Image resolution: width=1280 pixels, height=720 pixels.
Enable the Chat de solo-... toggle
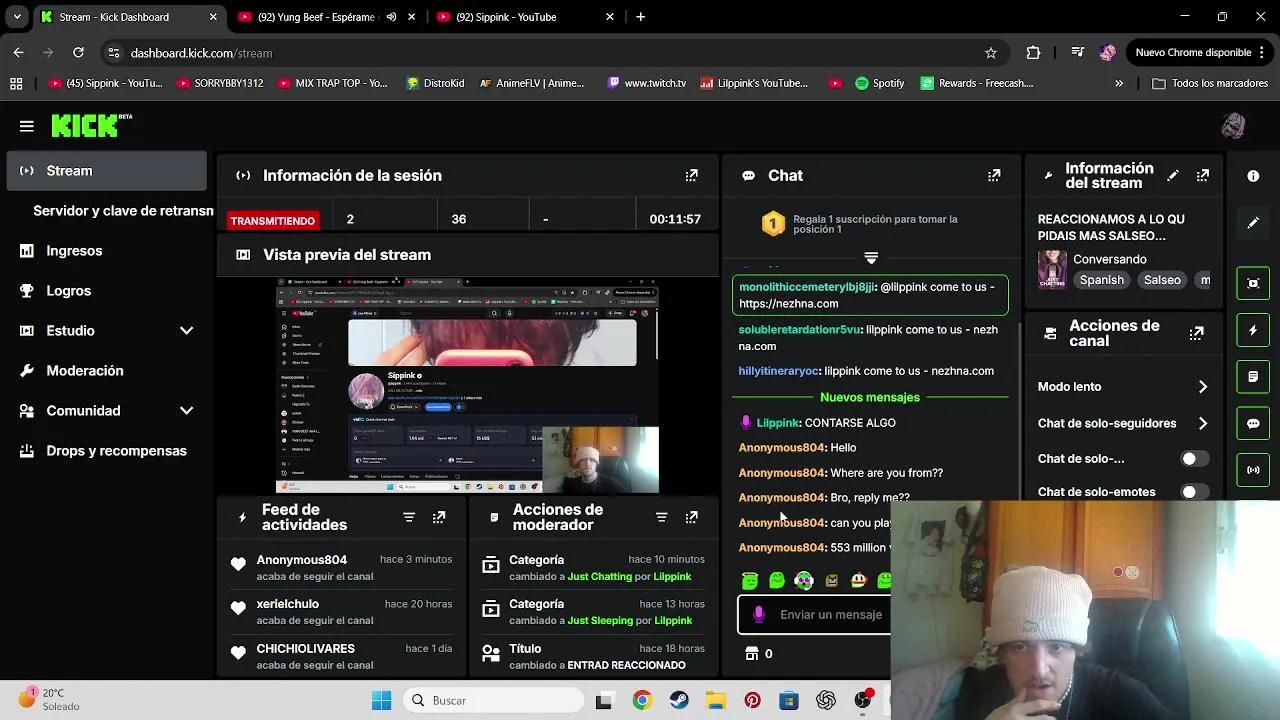click(x=1194, y=459)
